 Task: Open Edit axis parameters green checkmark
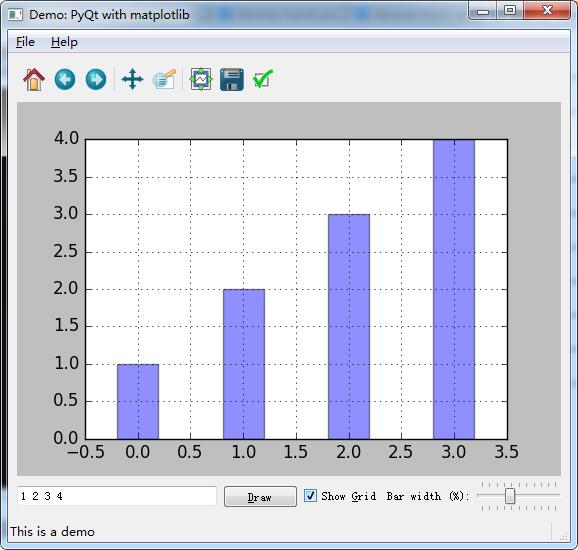click(x=262, y=79)
